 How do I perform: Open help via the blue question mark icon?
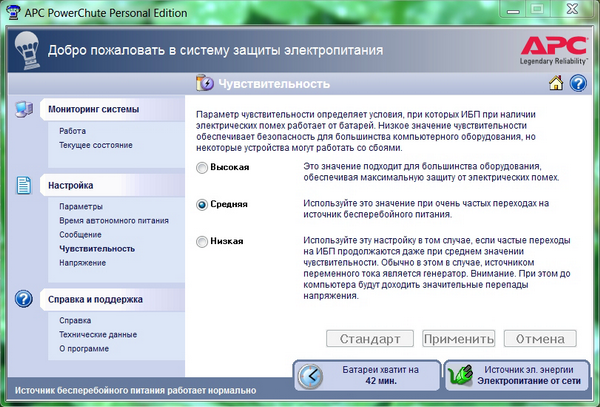[x=578, y=83]
